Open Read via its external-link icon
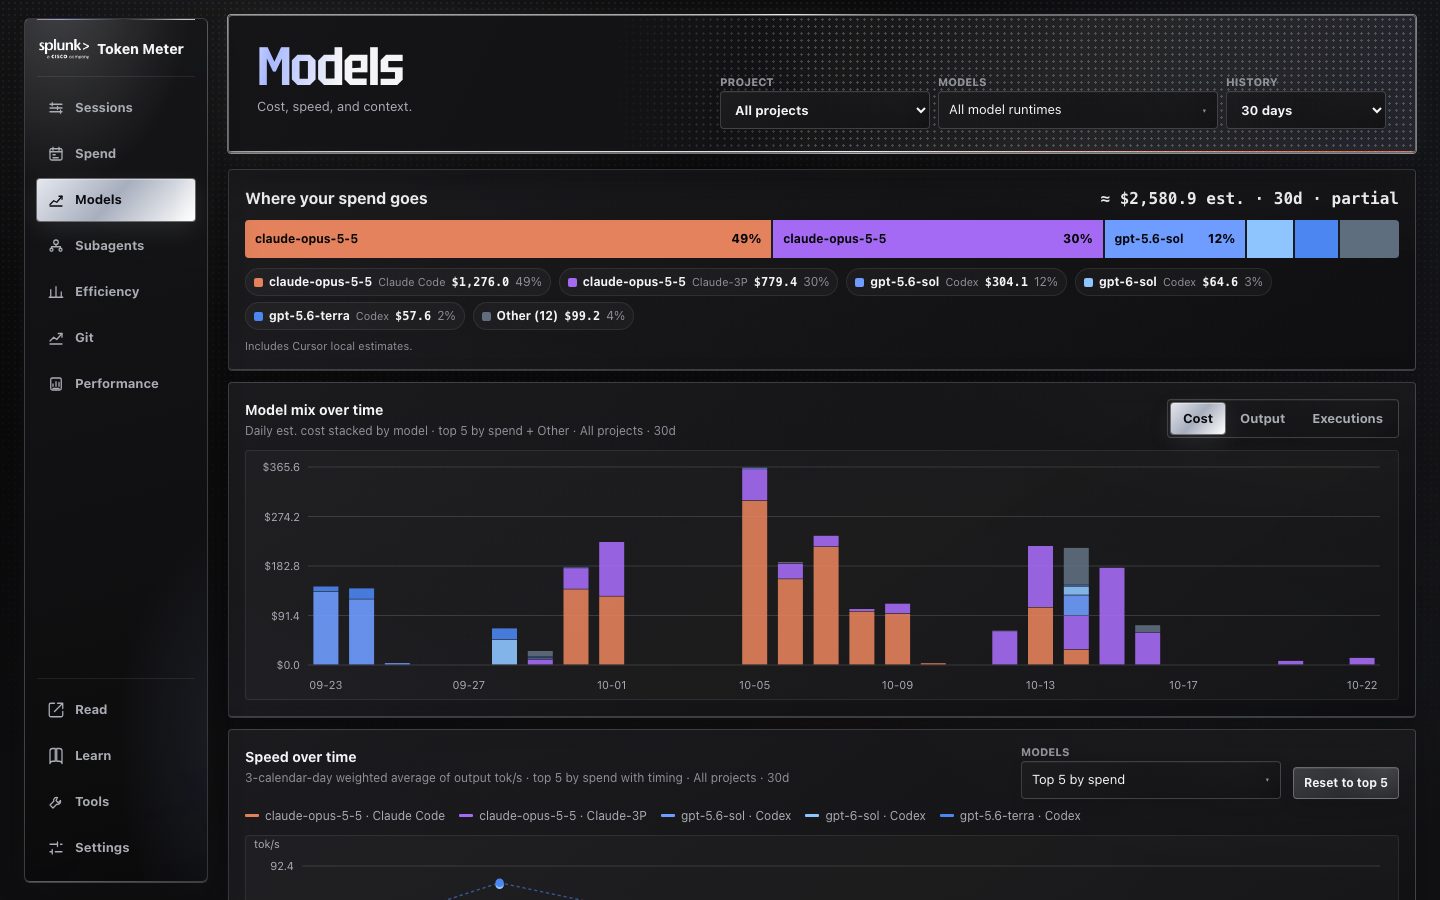The width and height of the screenshot is (1440, 900). coord(56,710)
